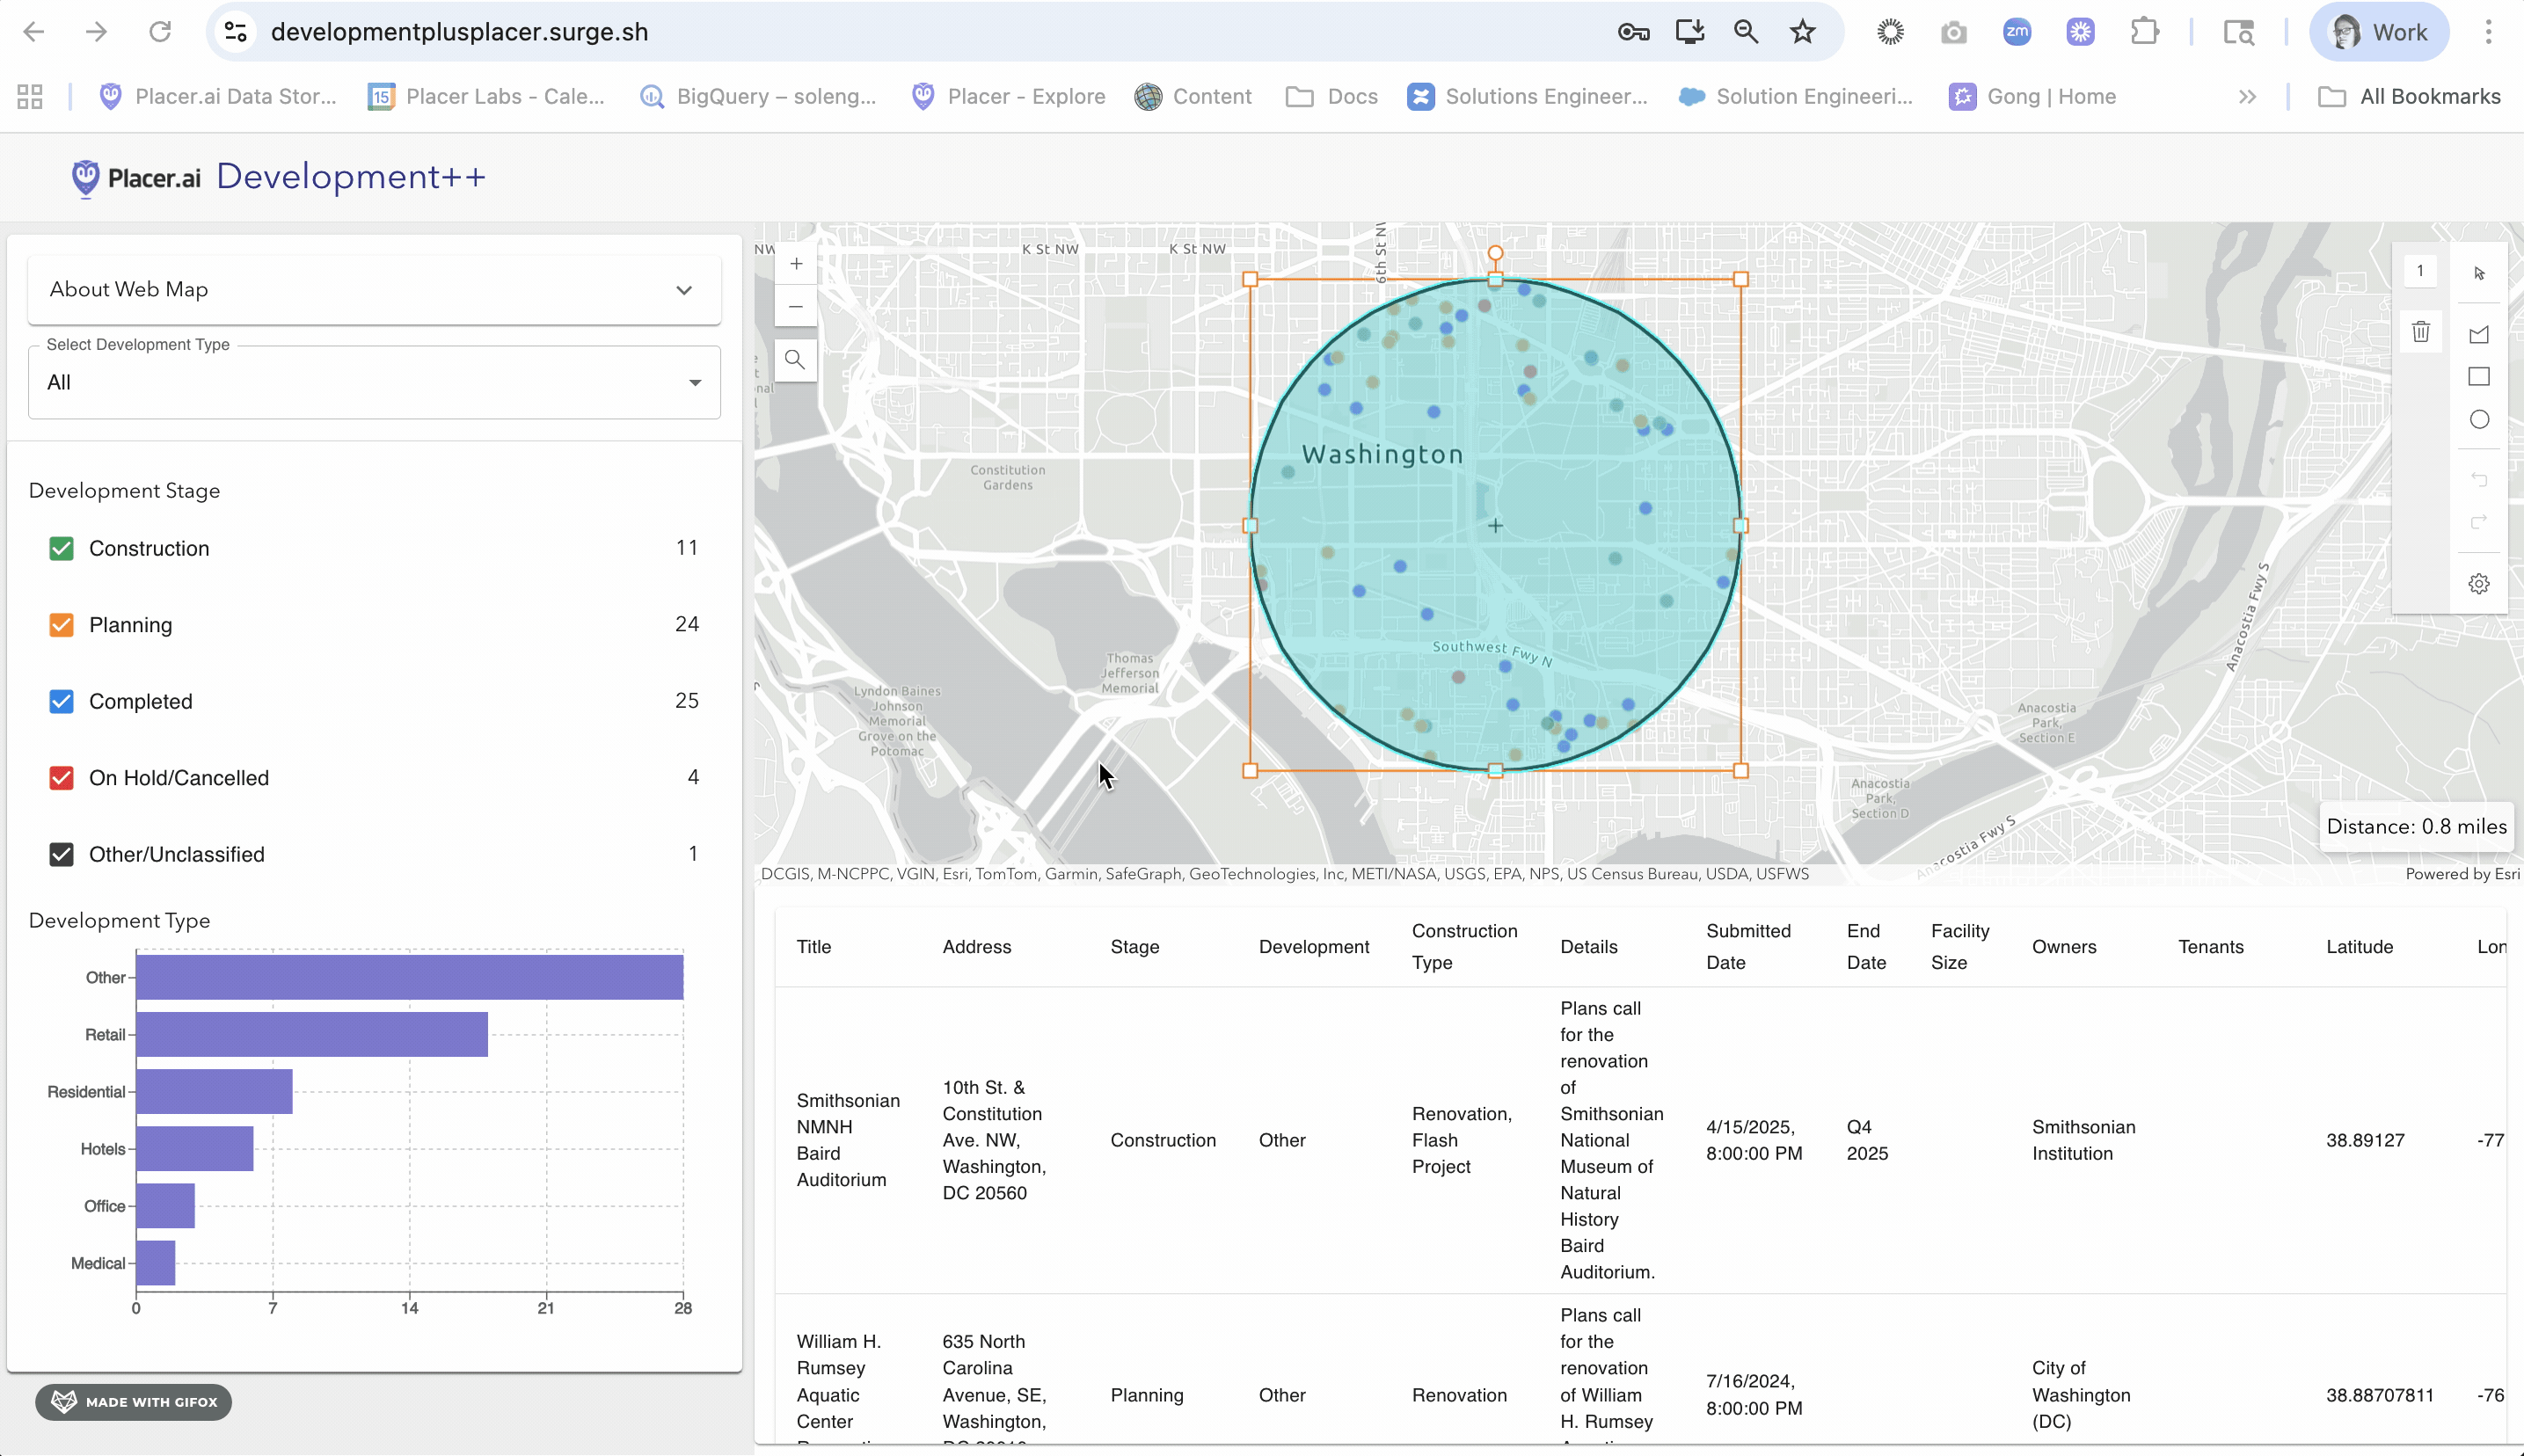Open the Docs bookmark folder
This screenshot has height=1456, width=2524.
tap(1332, 97)
